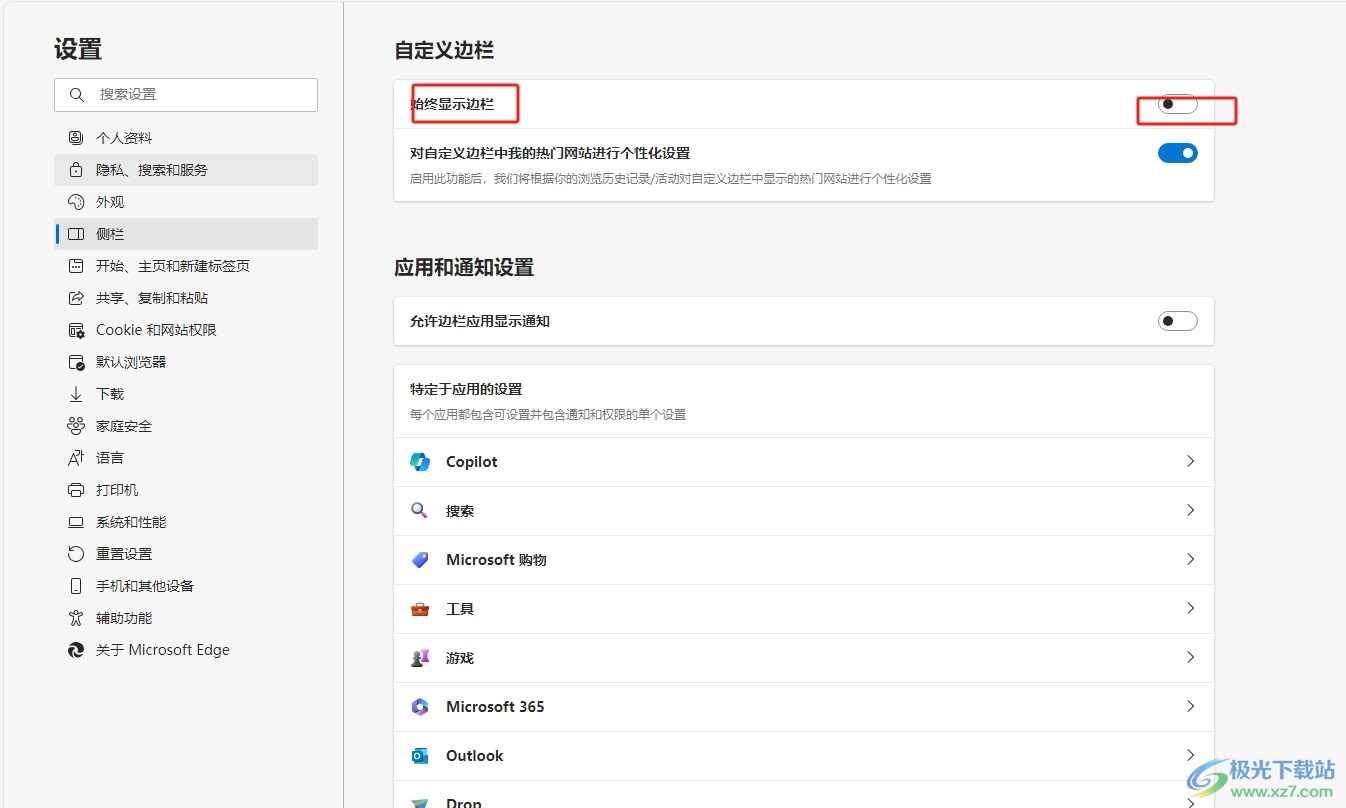Click the 重置设置 reset arrow icon
The image size is (1346, 808).
tap(75, 554)
